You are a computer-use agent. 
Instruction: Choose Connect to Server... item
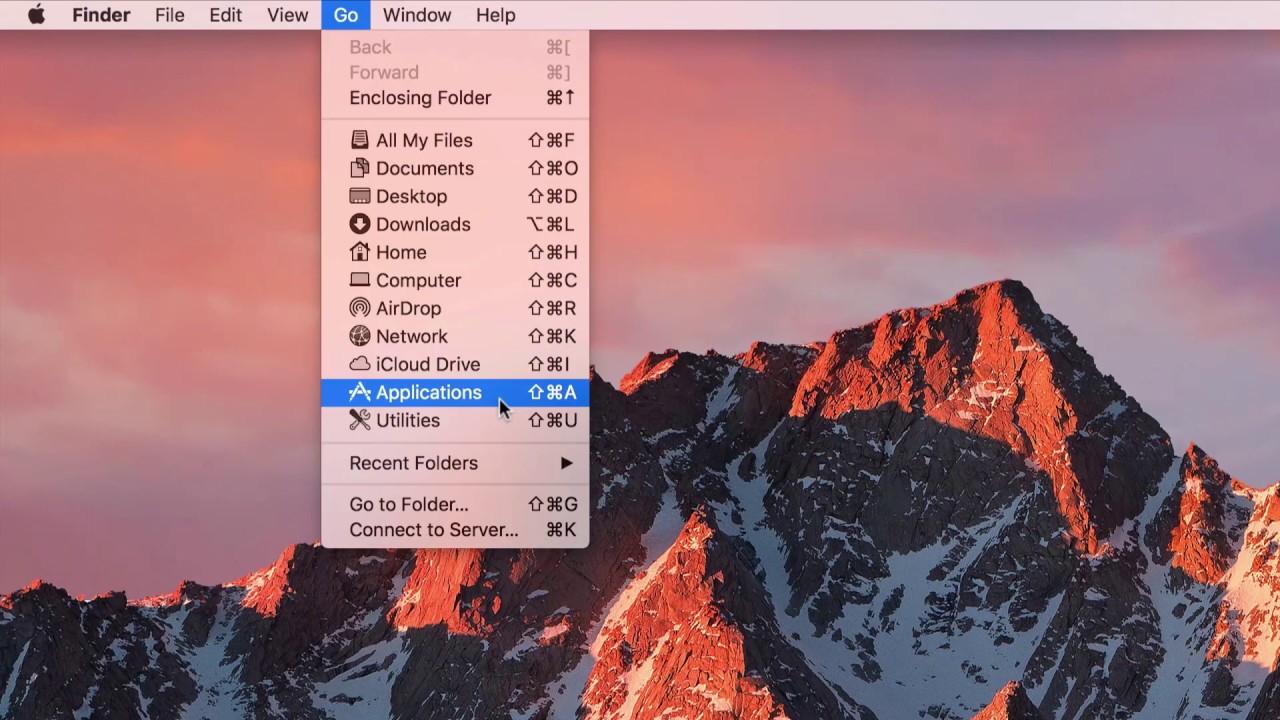pos(455,530)
